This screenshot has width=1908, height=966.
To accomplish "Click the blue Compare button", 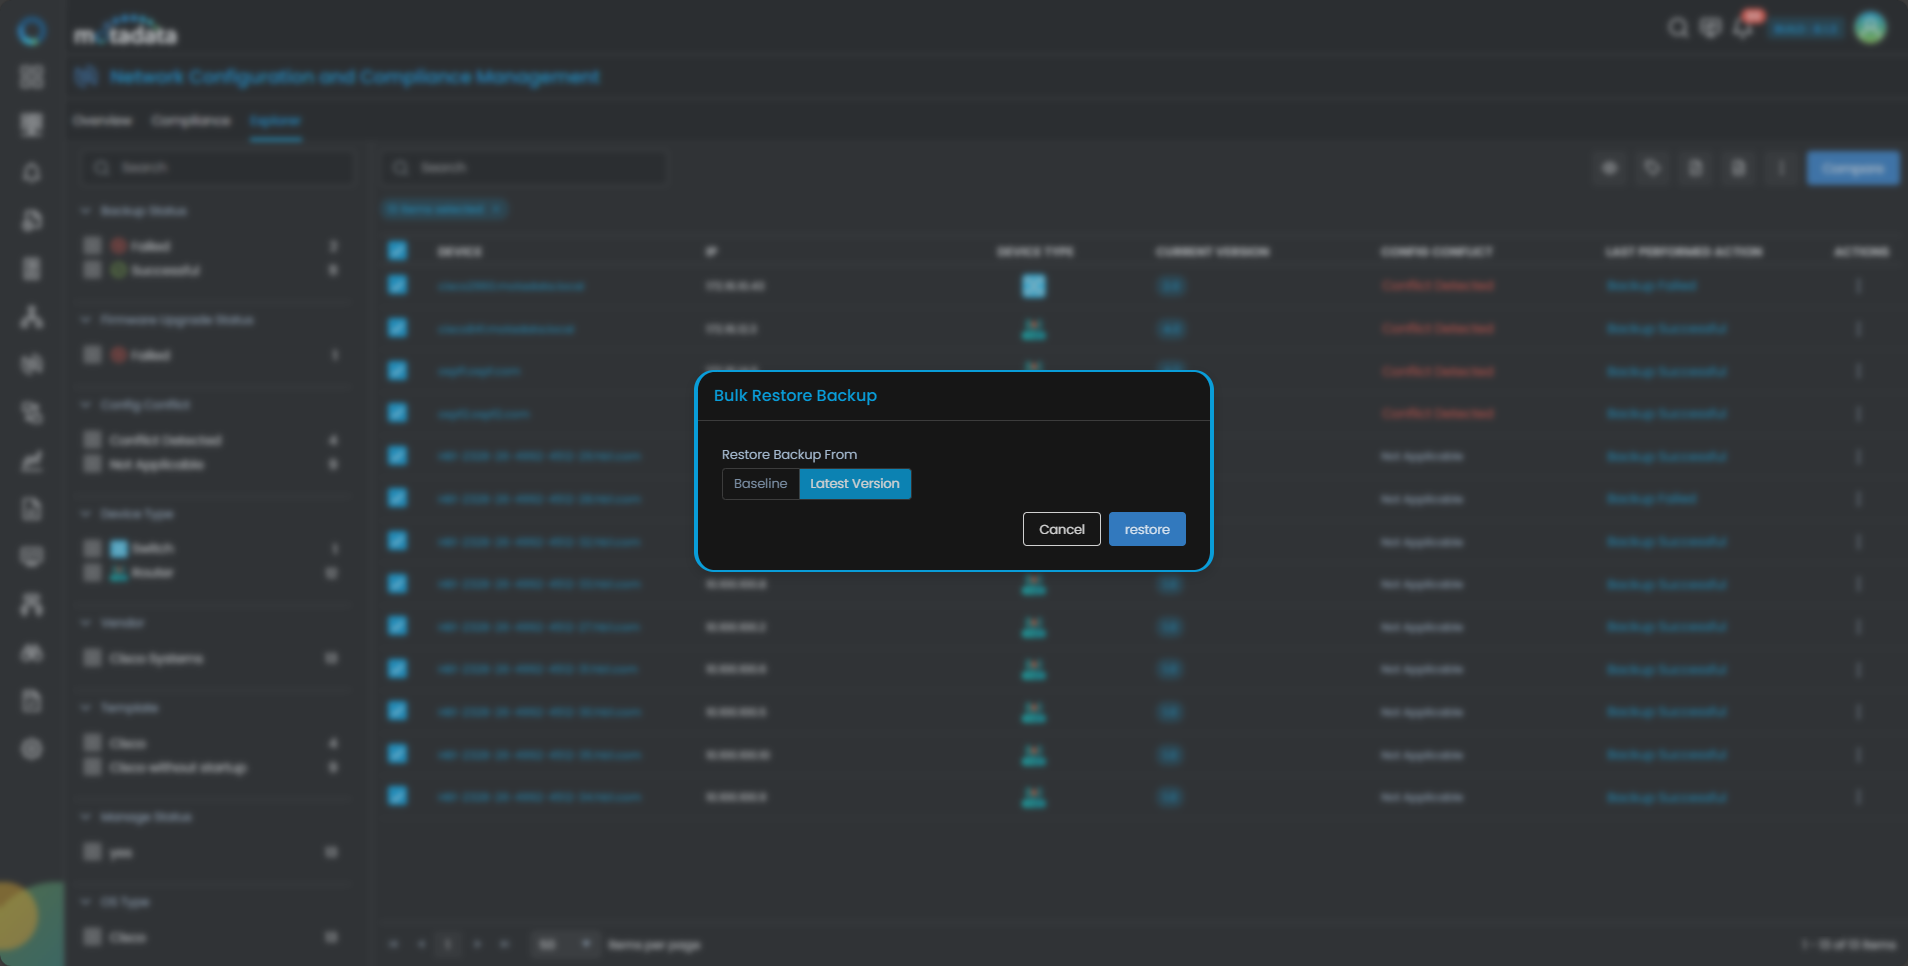I will (x=1852, y=168).
